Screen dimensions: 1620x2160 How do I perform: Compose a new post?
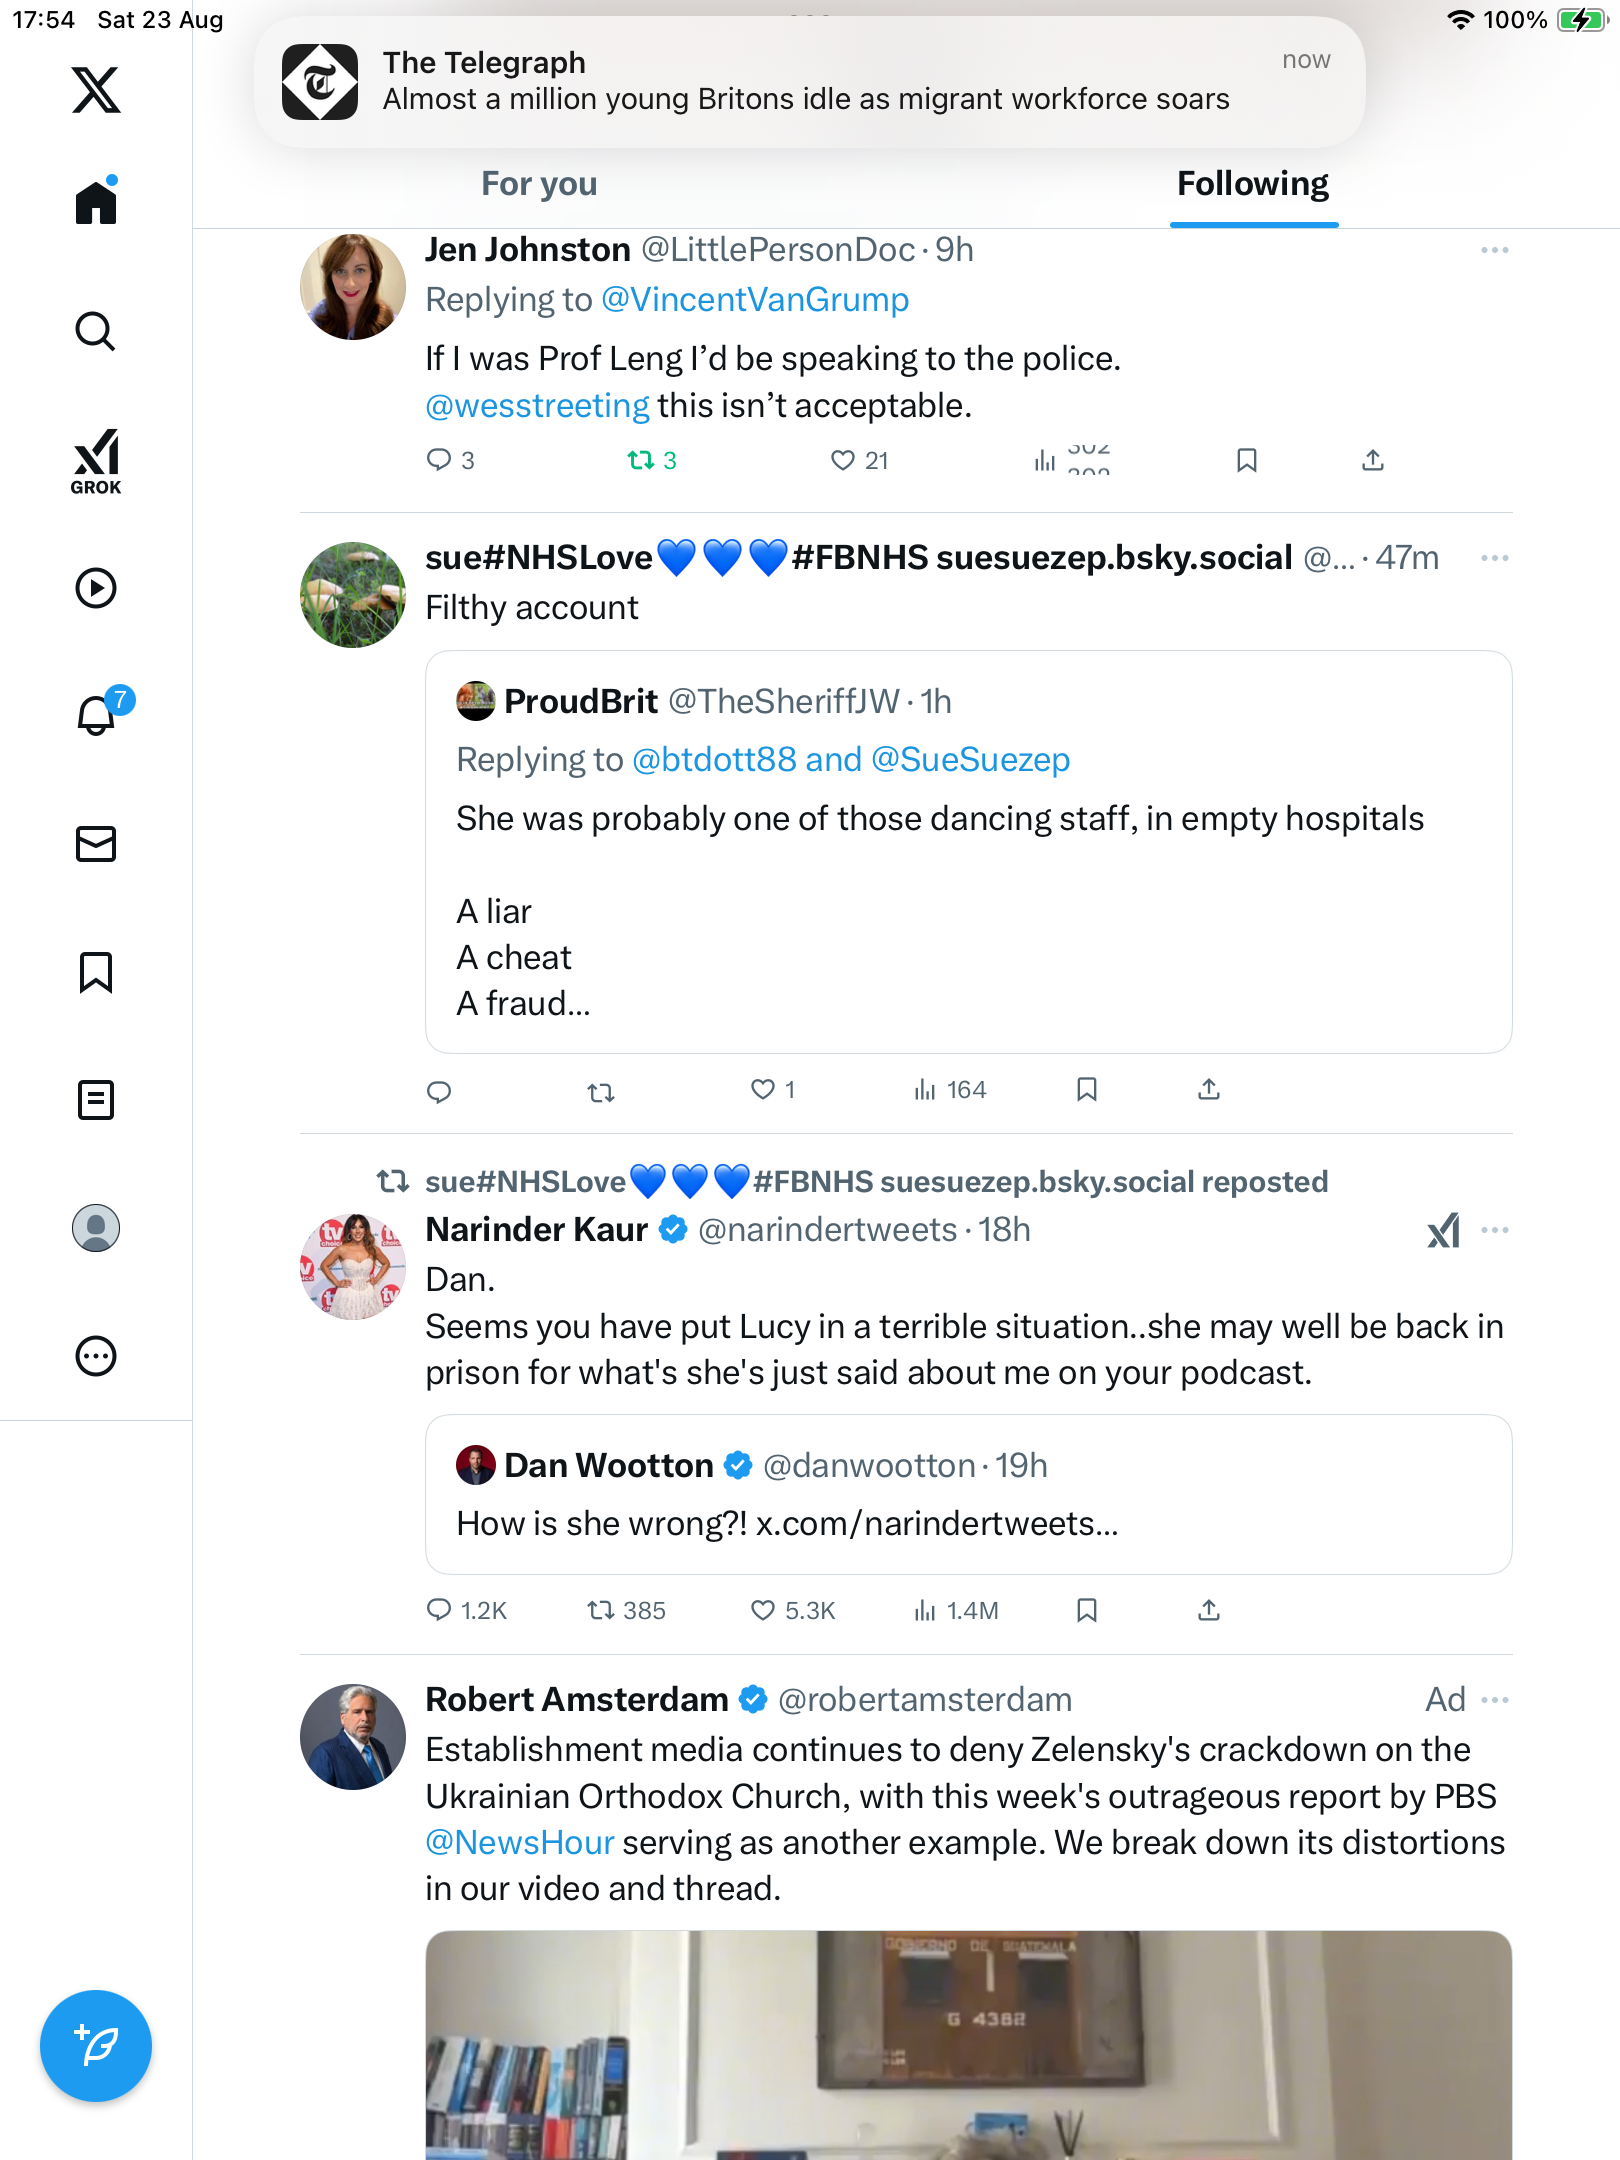[x=96, y=2046]
